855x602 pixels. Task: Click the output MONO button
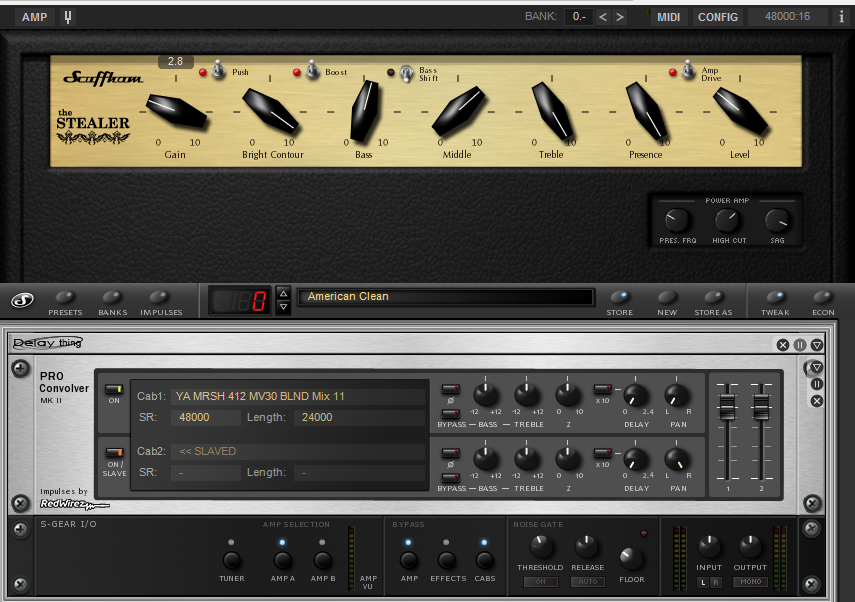[x=751, y=582]
